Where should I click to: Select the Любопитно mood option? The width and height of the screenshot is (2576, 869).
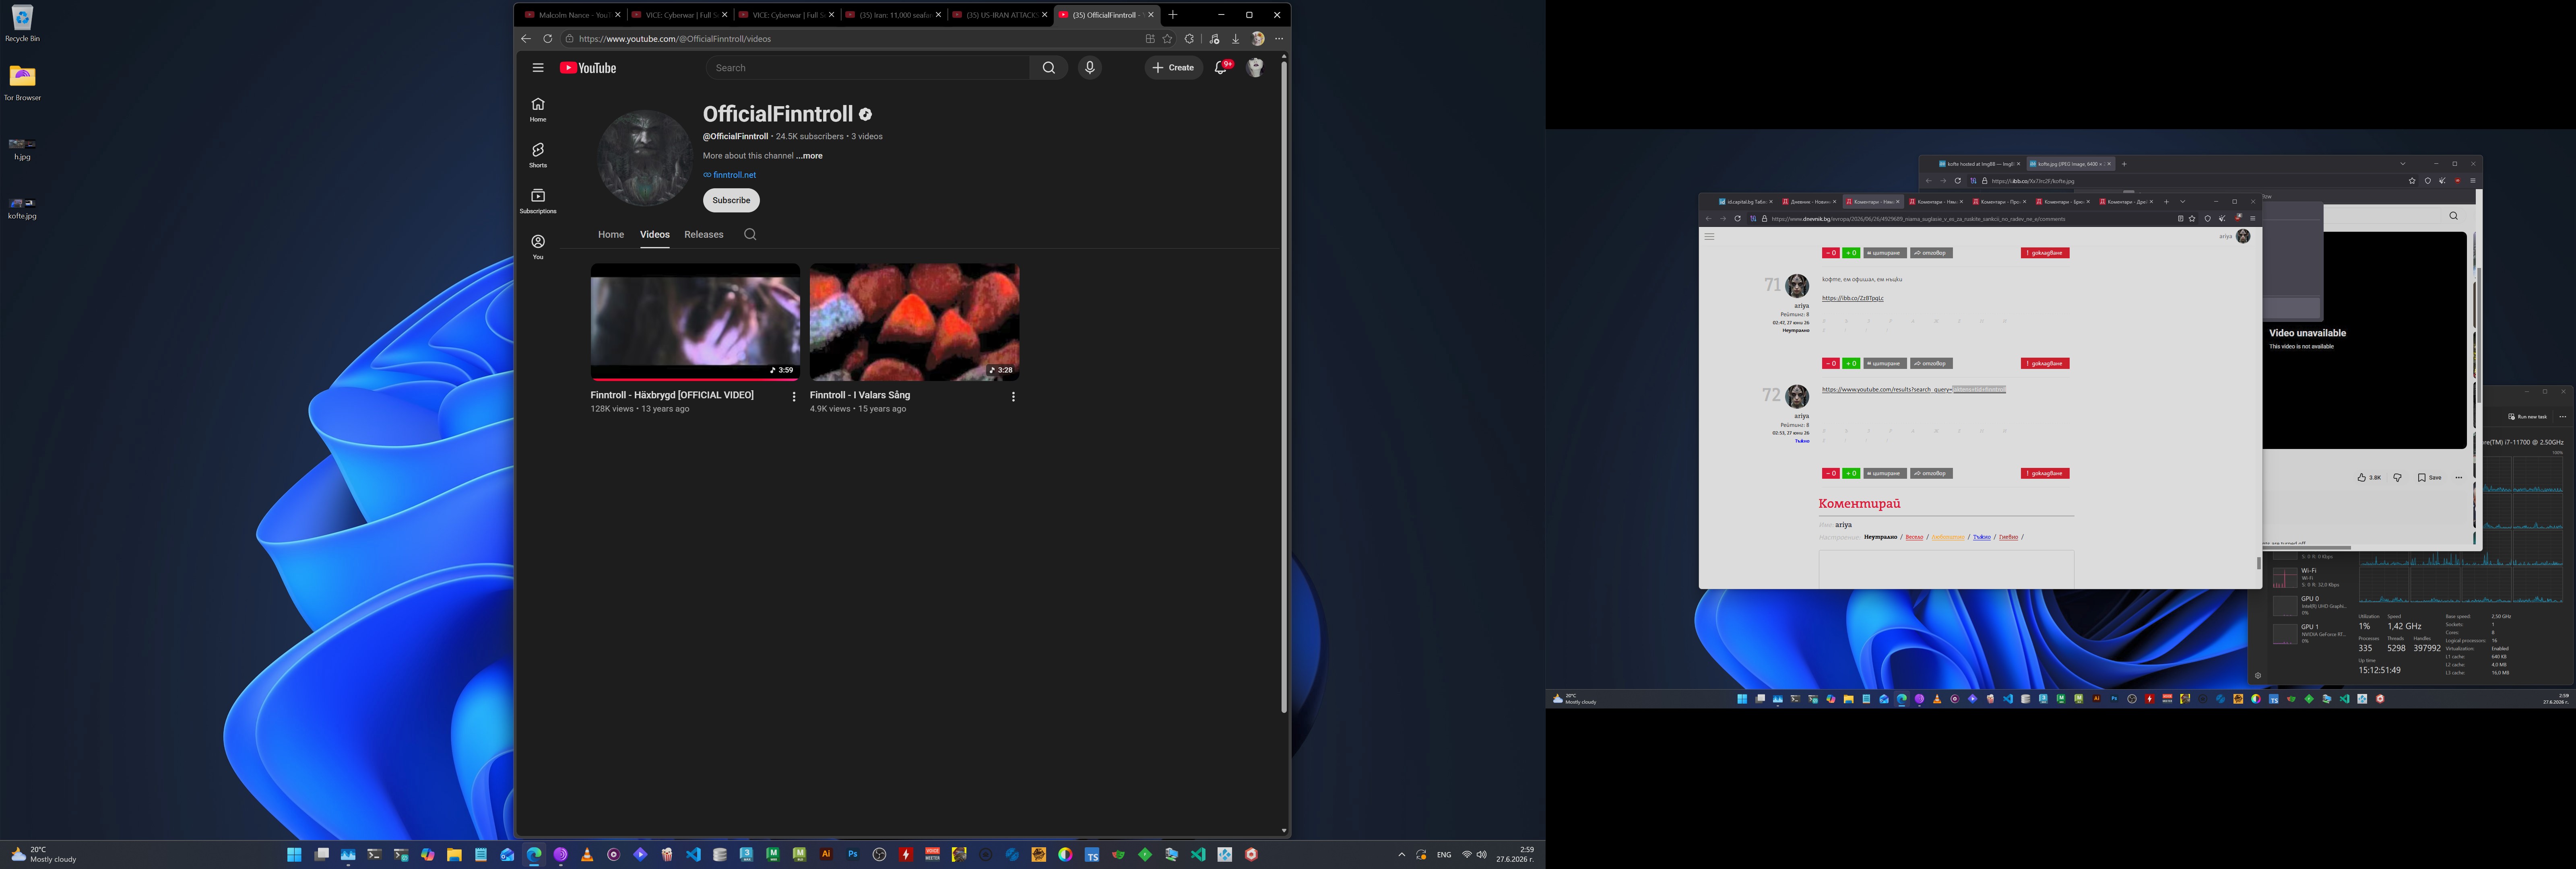[1948, 537]
